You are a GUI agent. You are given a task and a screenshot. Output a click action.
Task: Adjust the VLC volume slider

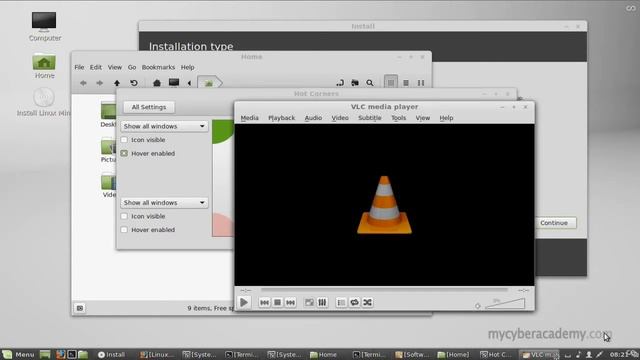(x=505, y=304)
